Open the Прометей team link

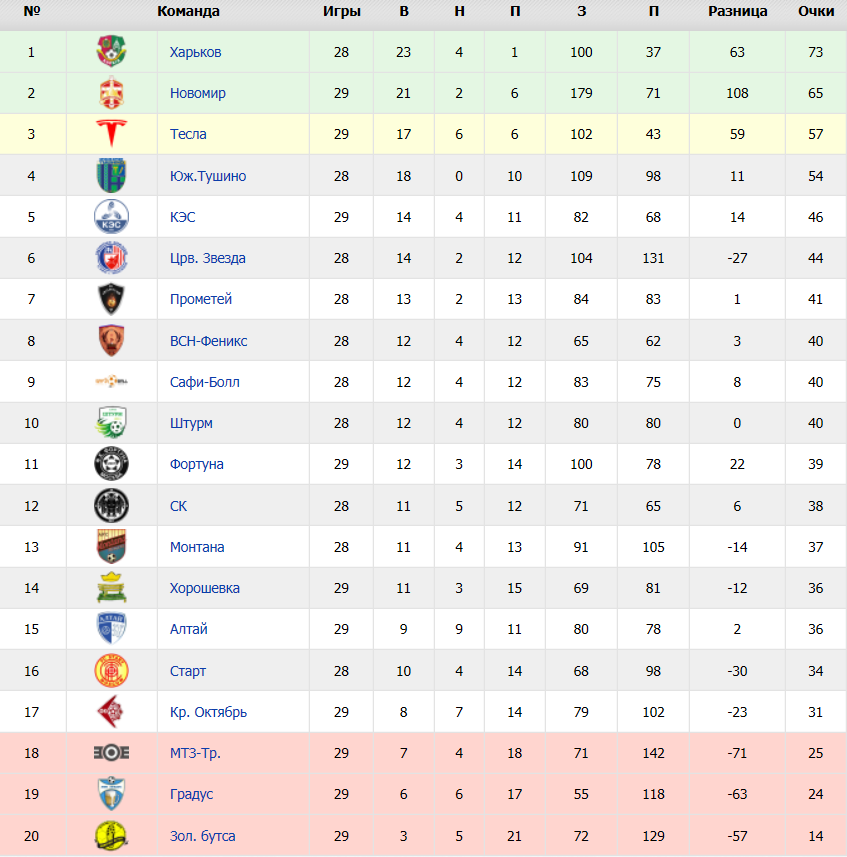[x=201, y=299]
